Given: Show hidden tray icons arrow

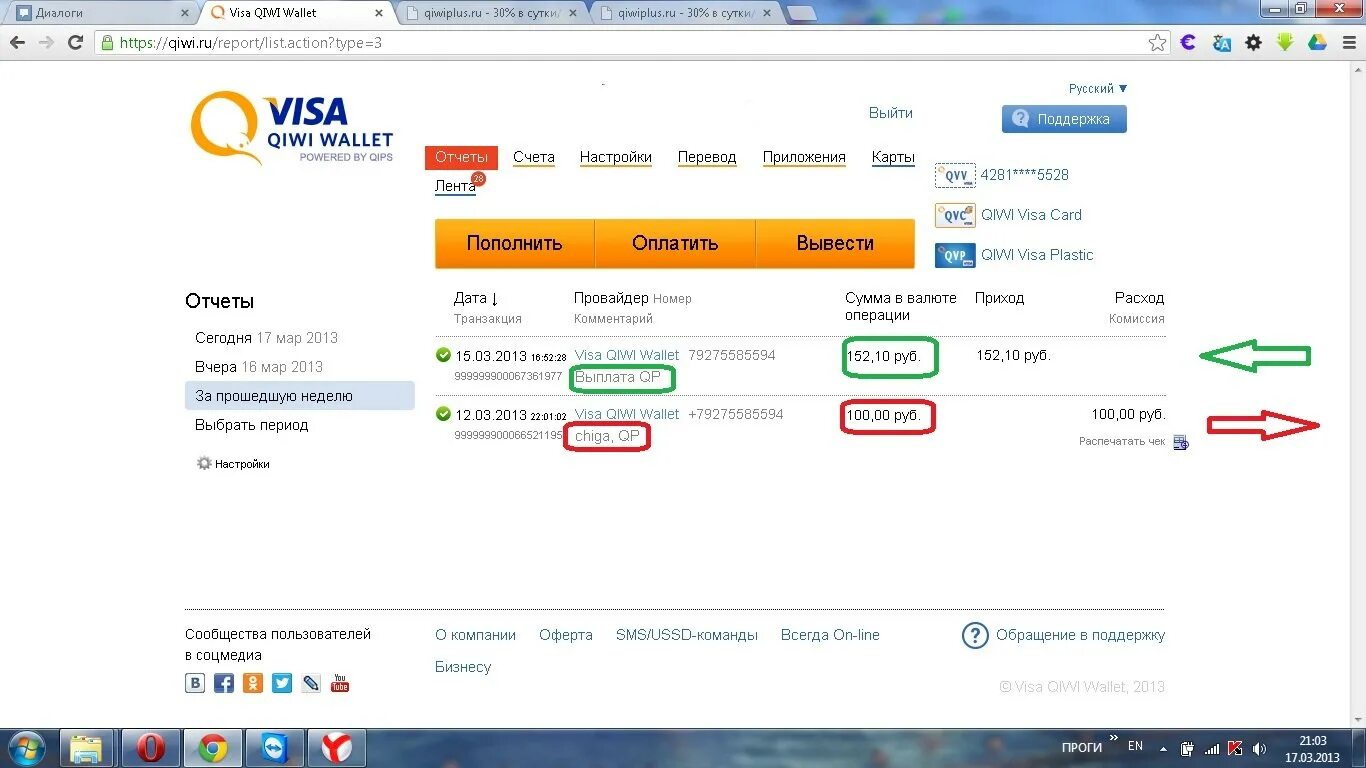Looking at the screenshot, I should click(x=1163, y=748).
